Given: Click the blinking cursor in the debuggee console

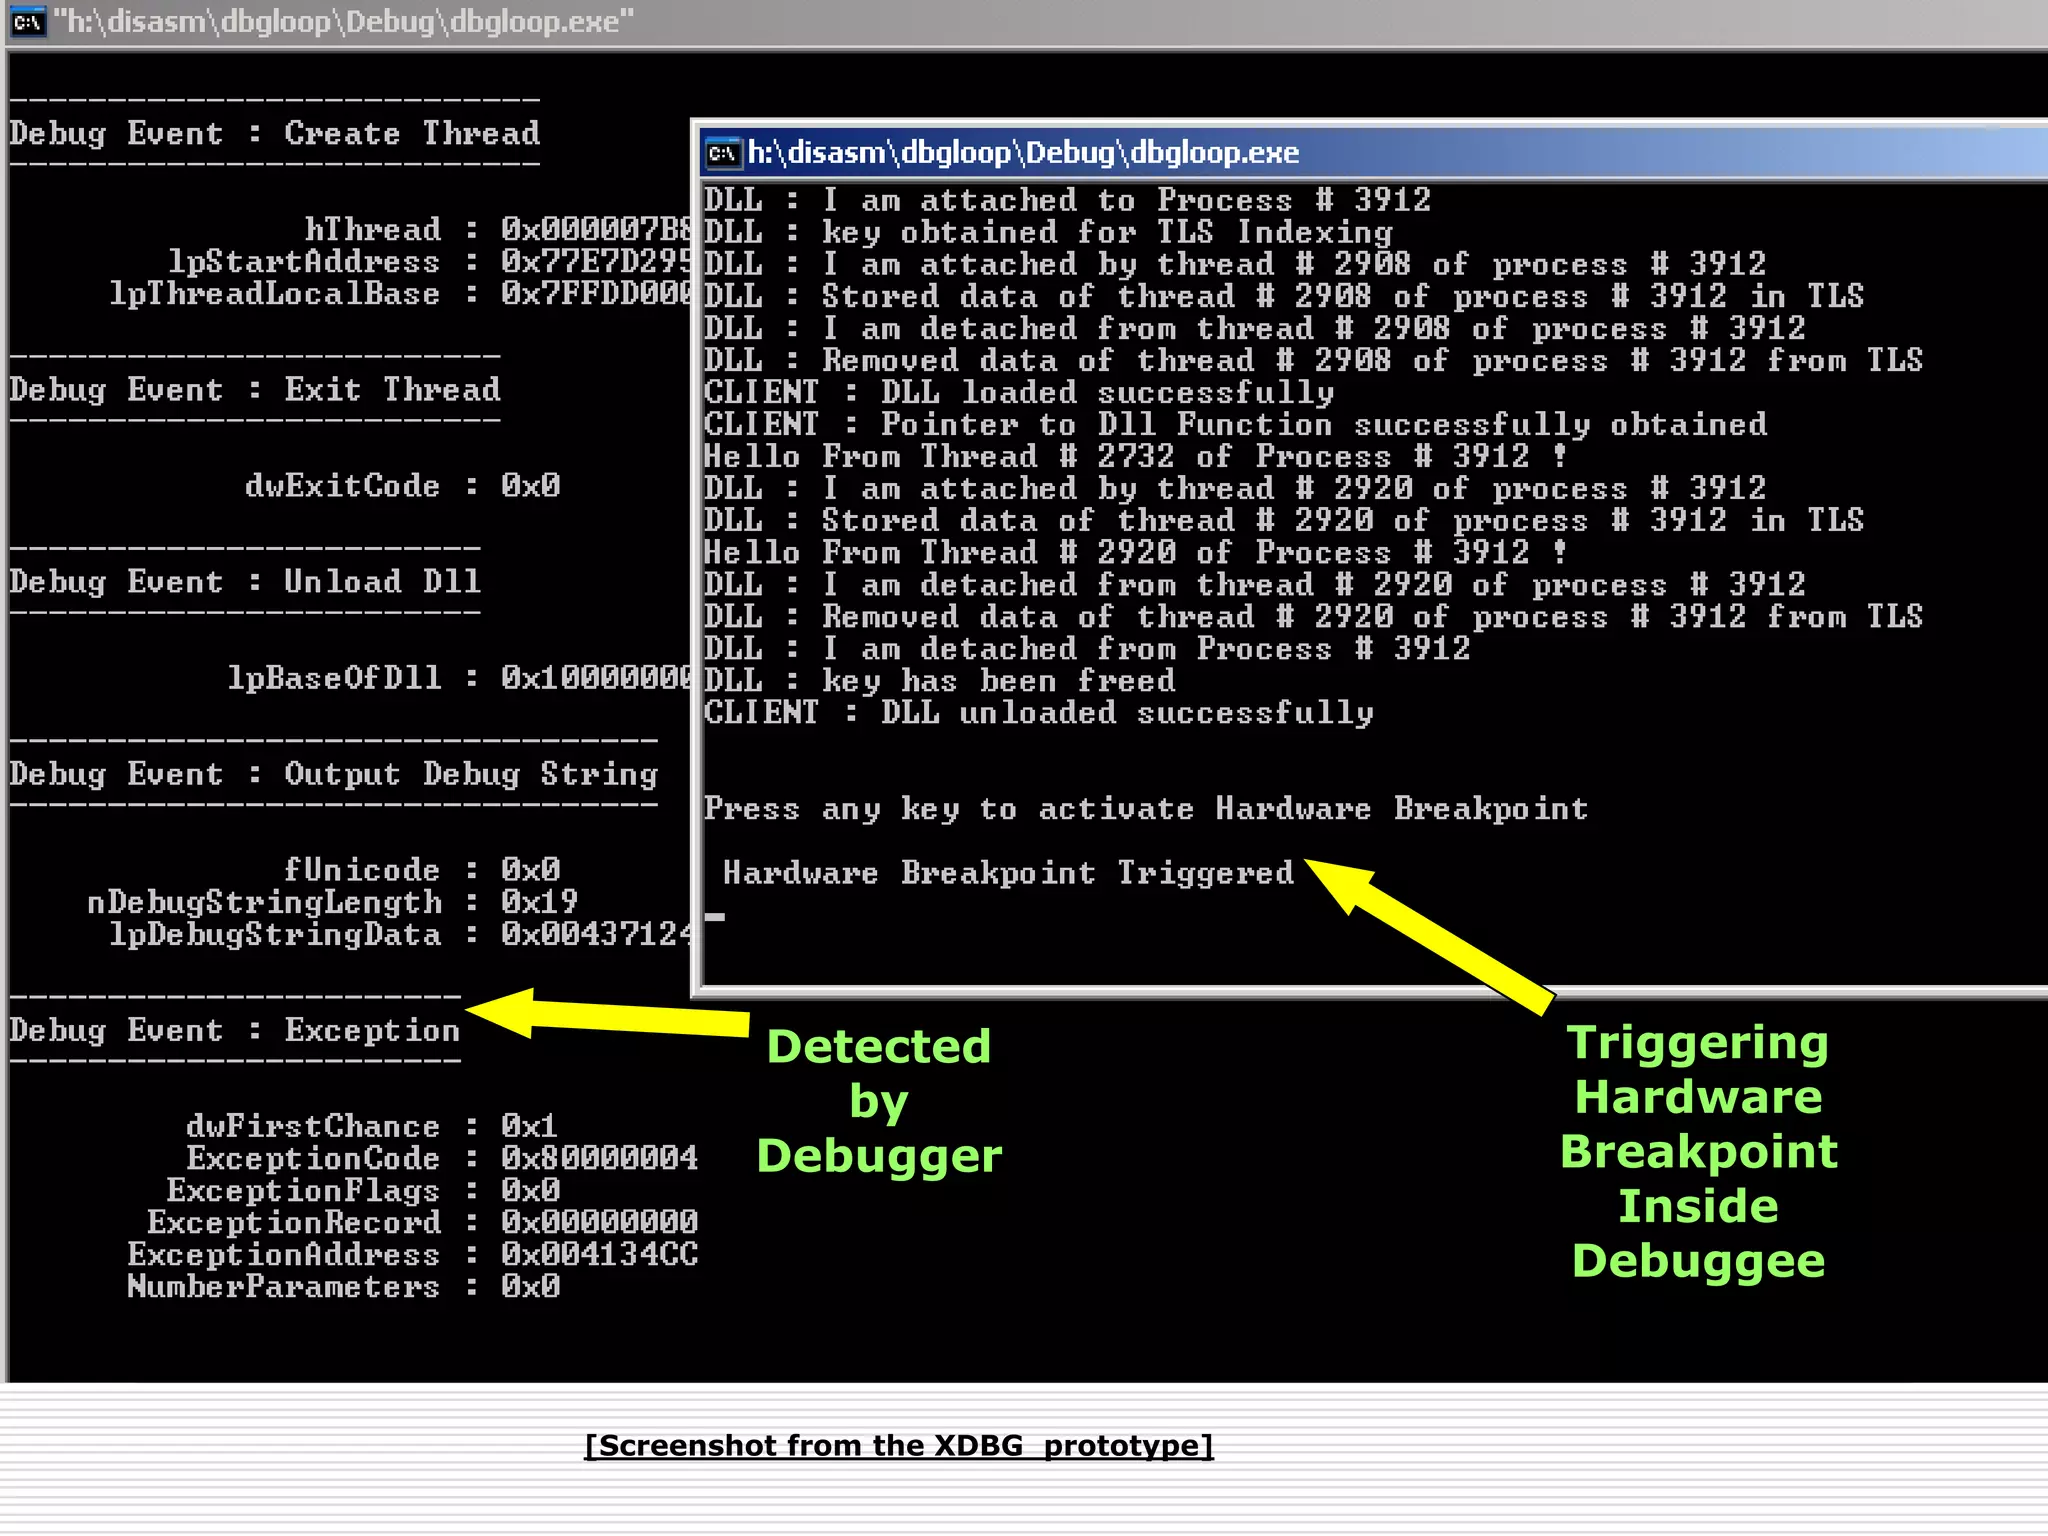Looking at the screenshot, I should click(714, 916).
